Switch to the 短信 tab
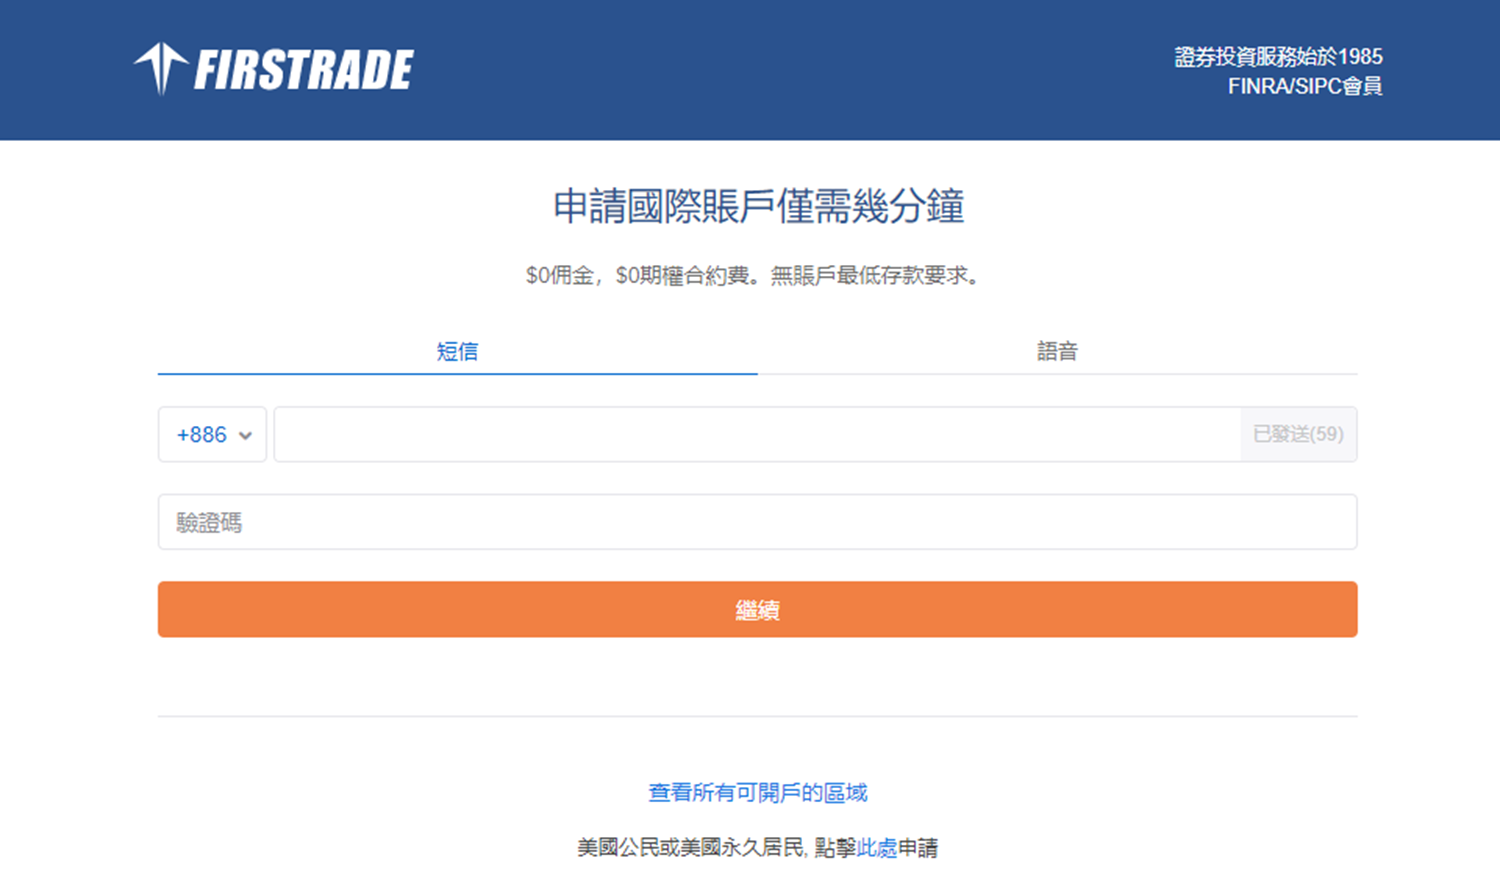The image size is (1500, 888). pyautogui.click(x=457, y=351)
